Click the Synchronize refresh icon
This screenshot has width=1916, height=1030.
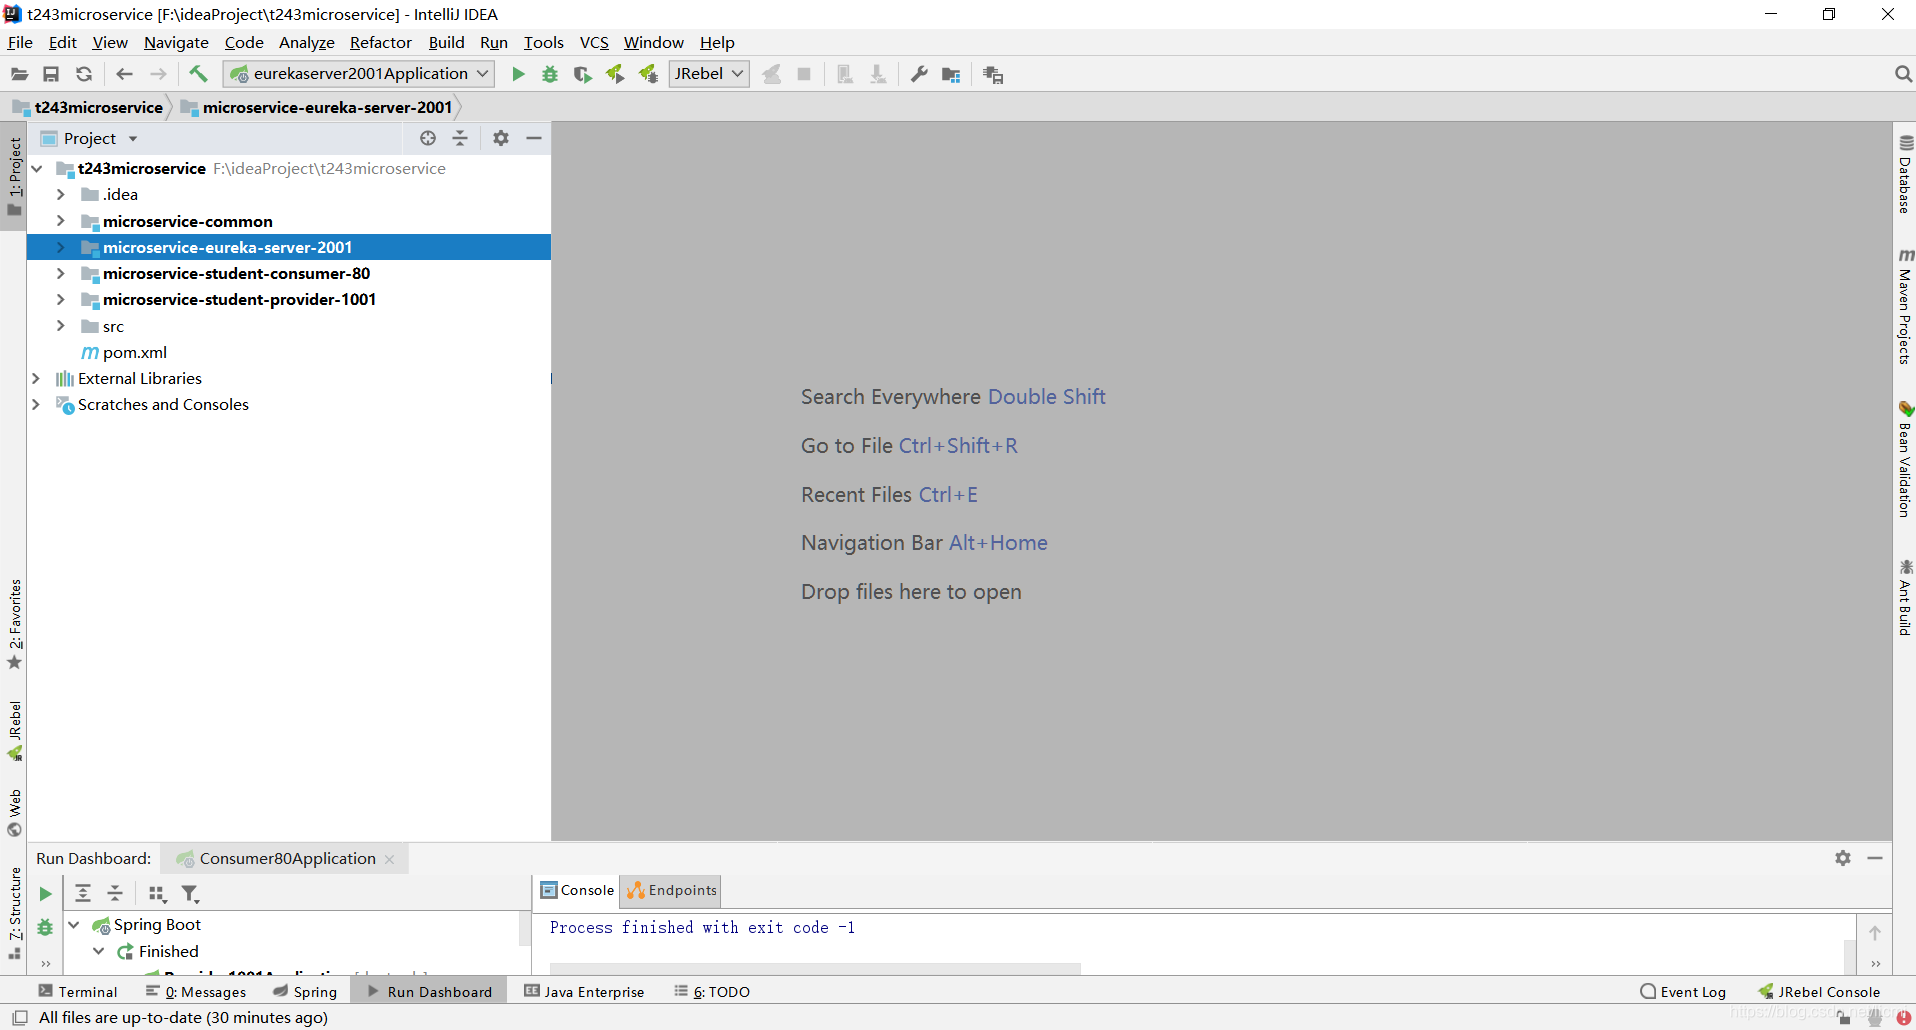click(84, 74)
